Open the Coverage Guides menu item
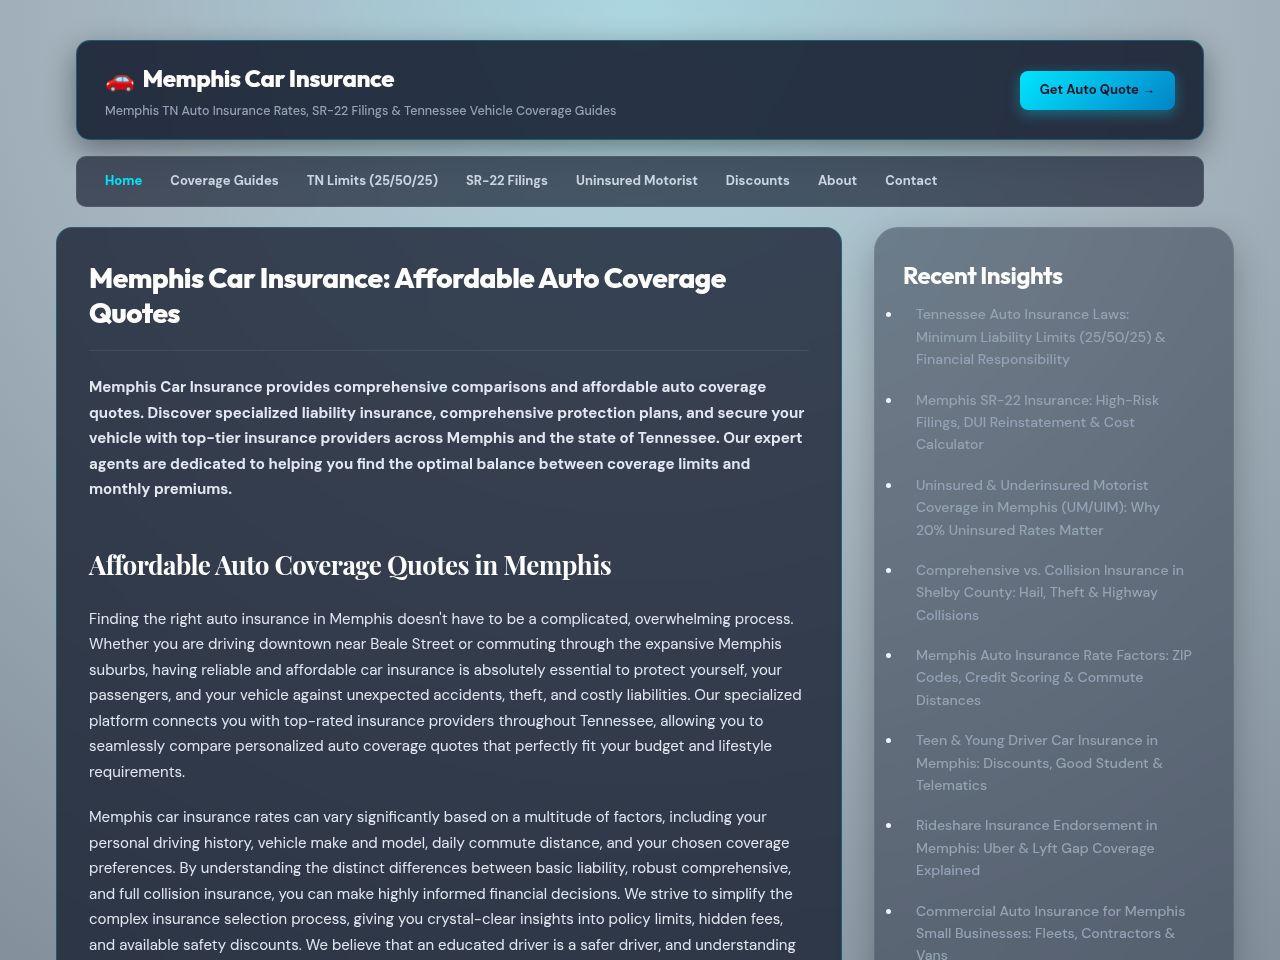This screenshot has height=960, width=1280. click(x=224, y=181)
